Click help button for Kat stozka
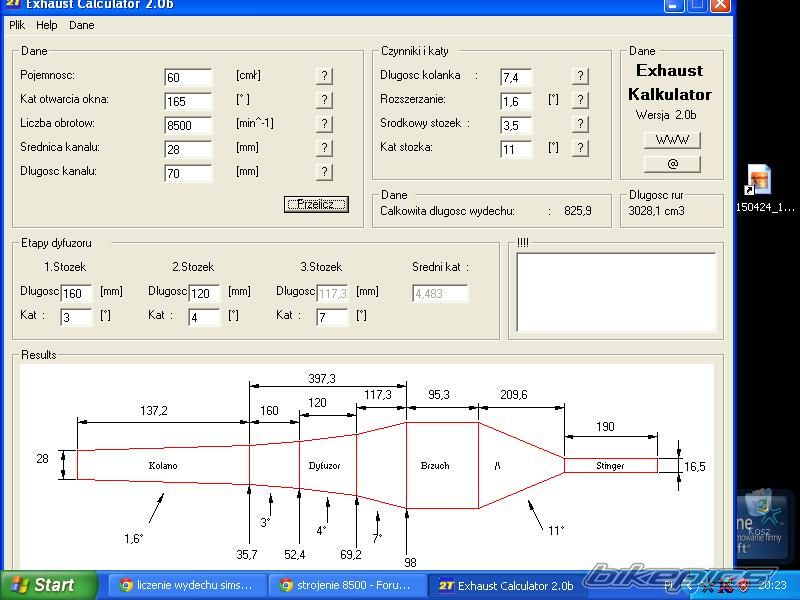This screenshot has height=600, width=800. point(580,148)
